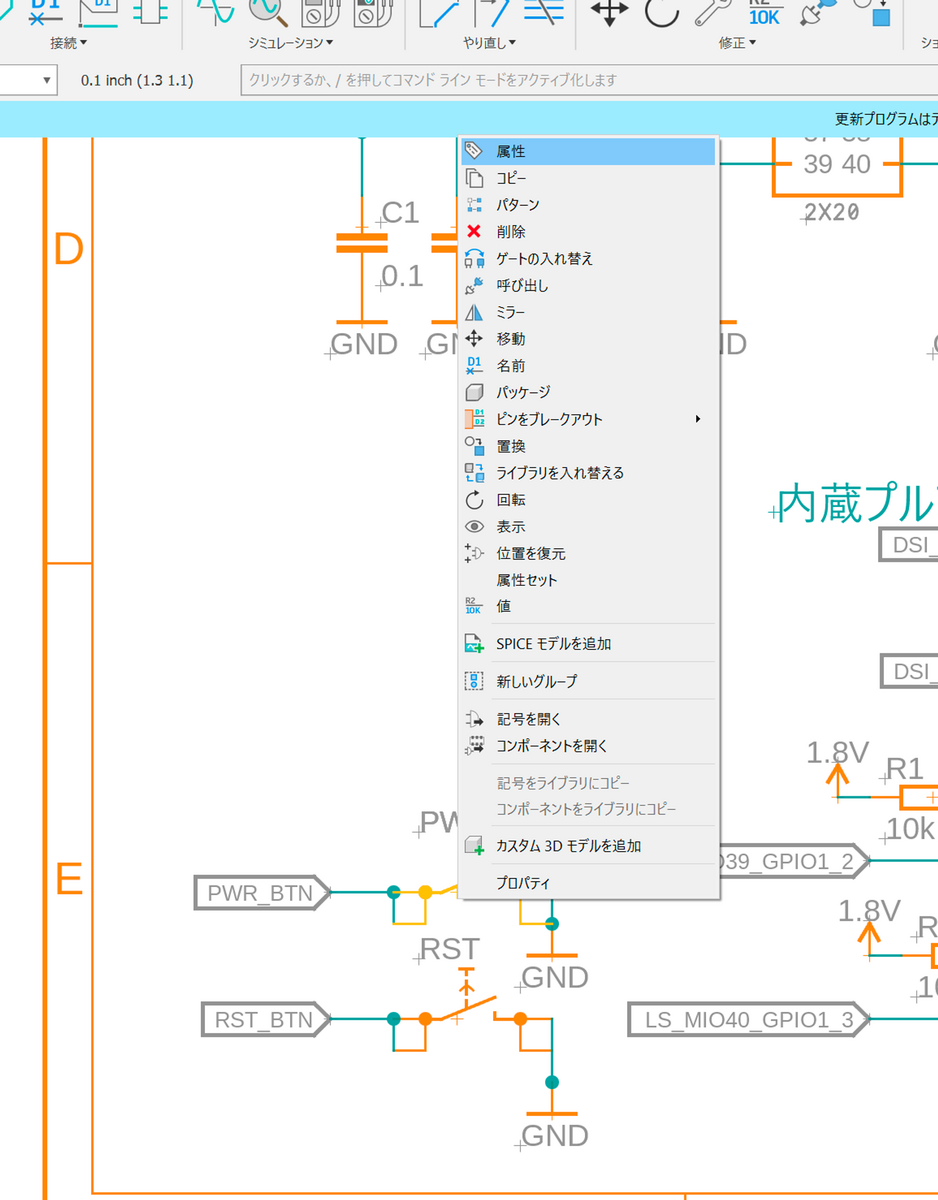Open the 接続 toolbar dropdown
The image size is (938, 1200).
(x=68, y=42)
